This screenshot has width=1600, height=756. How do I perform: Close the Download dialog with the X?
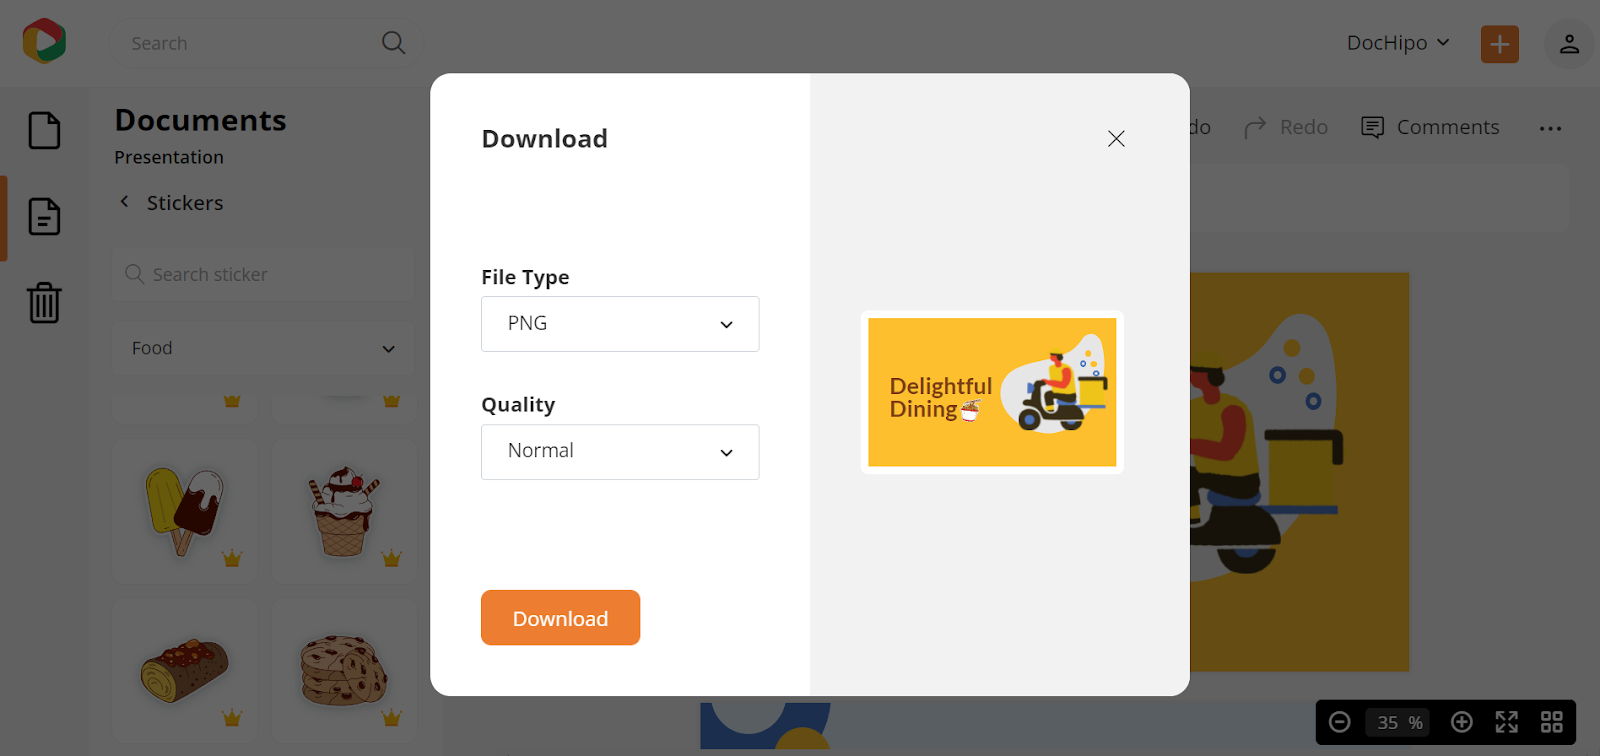tap(1116, 139)
